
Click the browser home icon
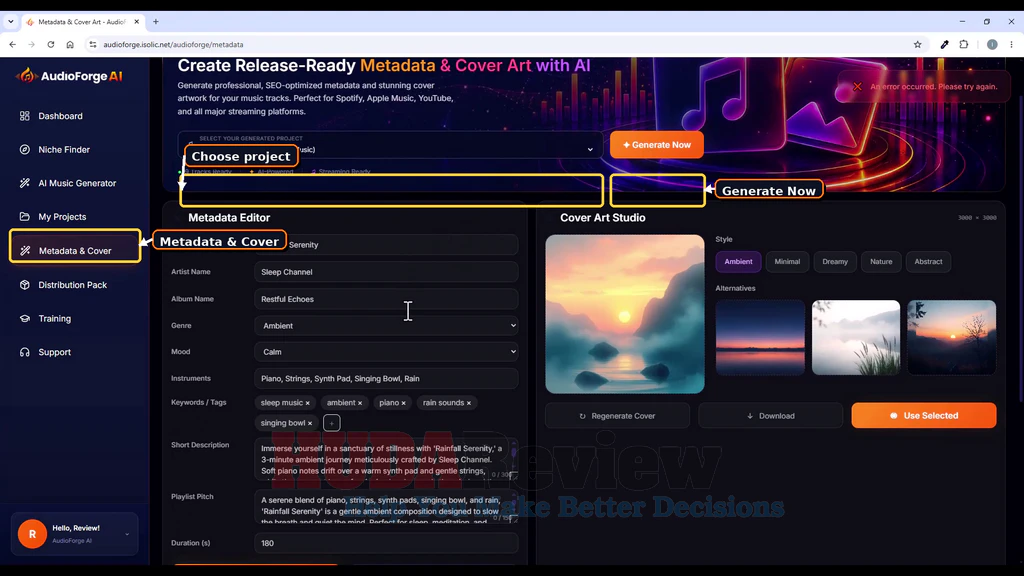coord(70,44)
